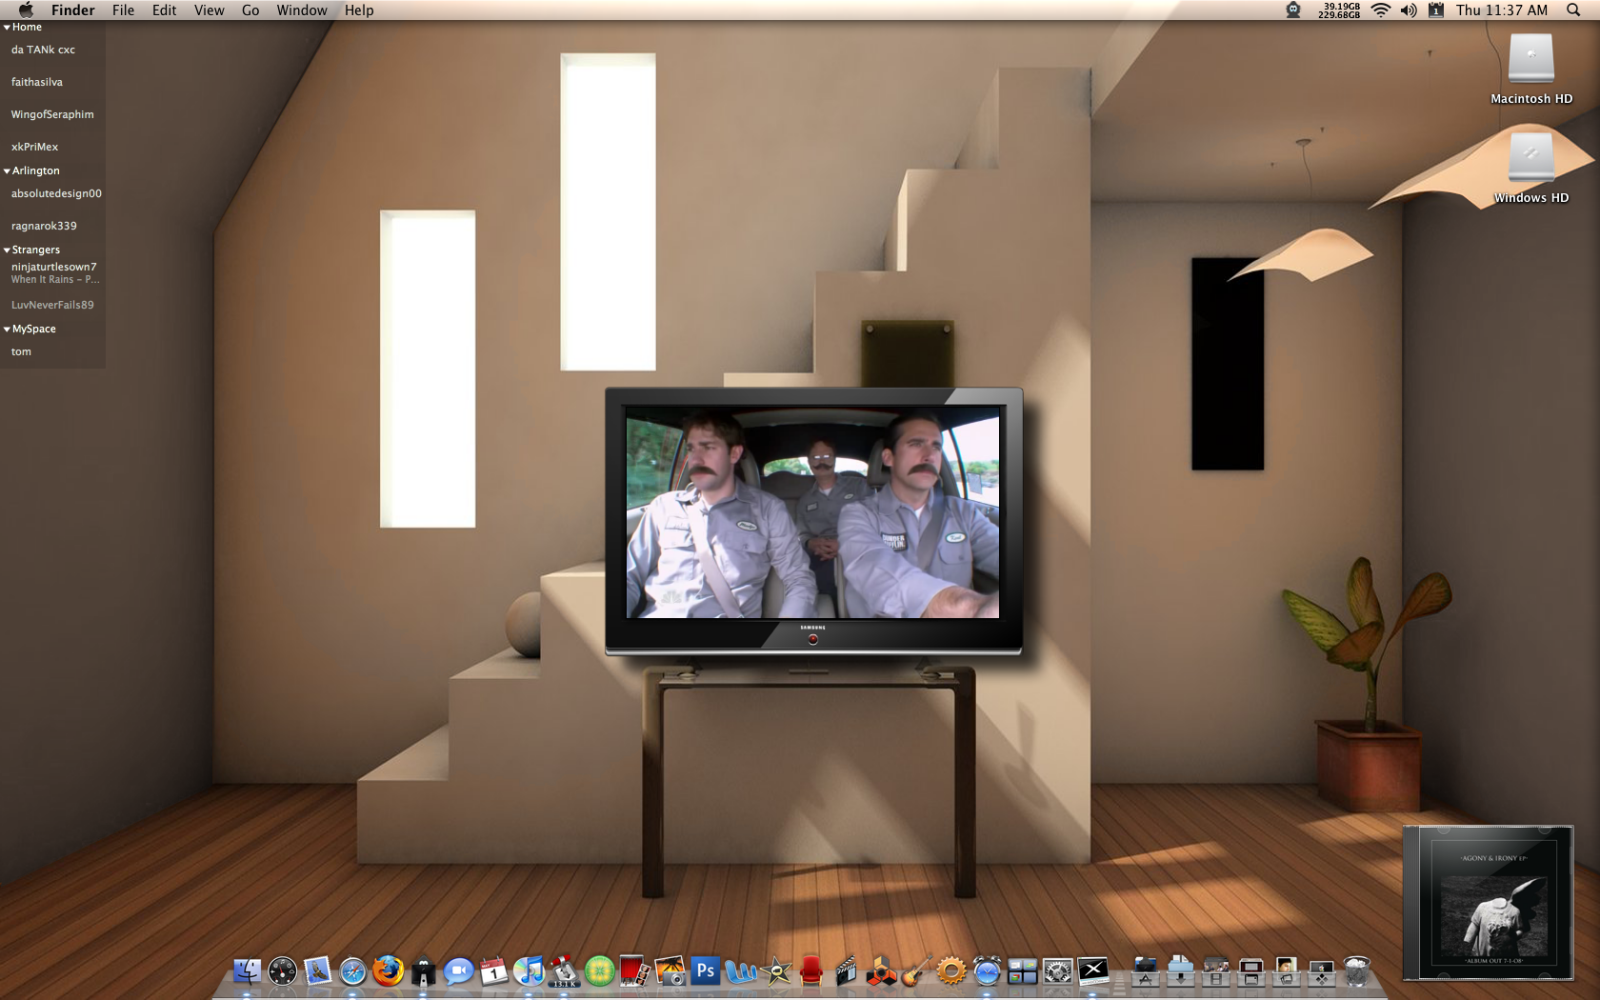Open iChat from the Dock
Viewport: 1600px width, 1000px height.
[x=459, y=970]
